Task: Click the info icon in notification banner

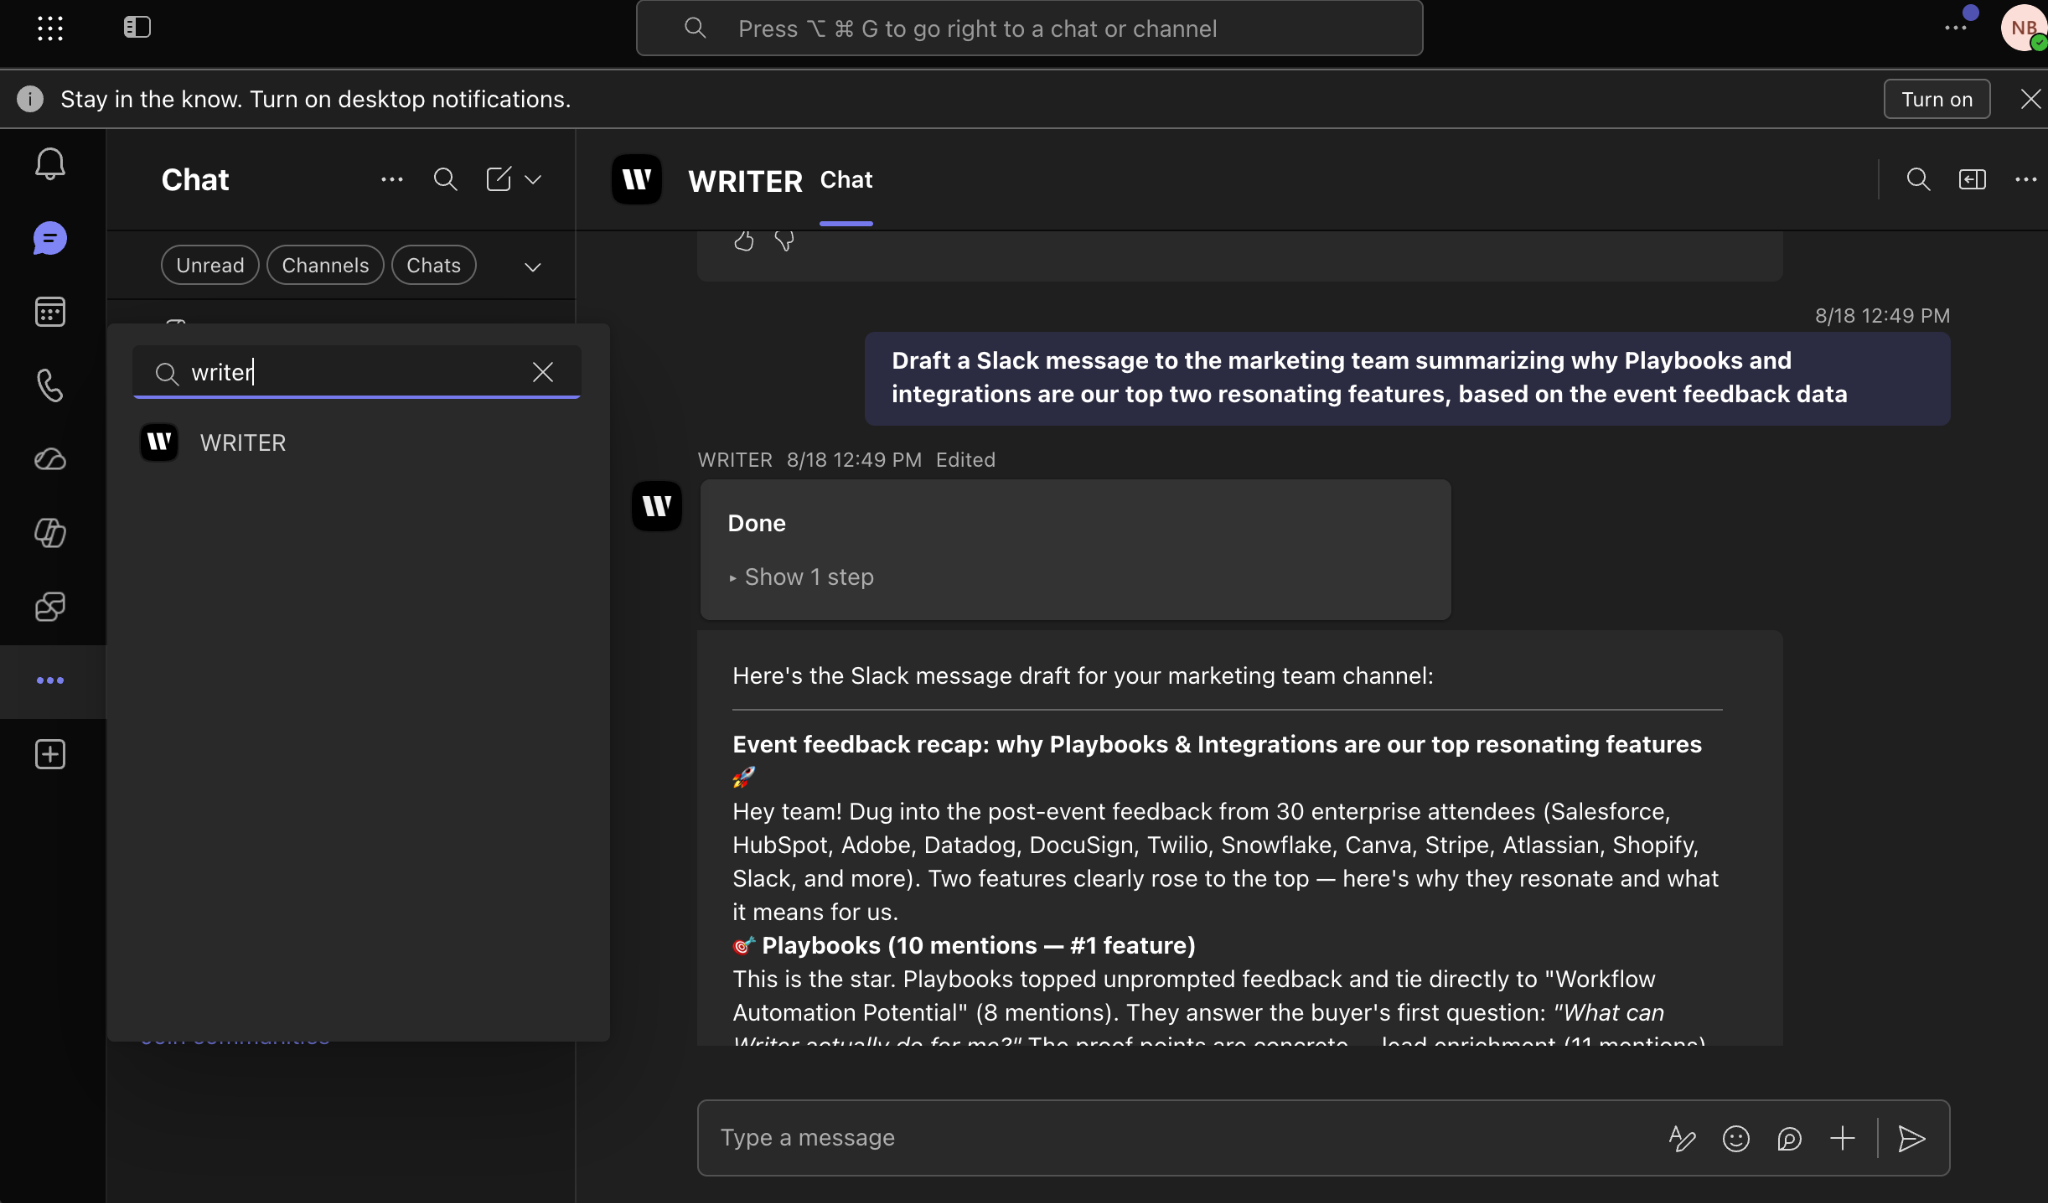Action: [x=30, y=99]
